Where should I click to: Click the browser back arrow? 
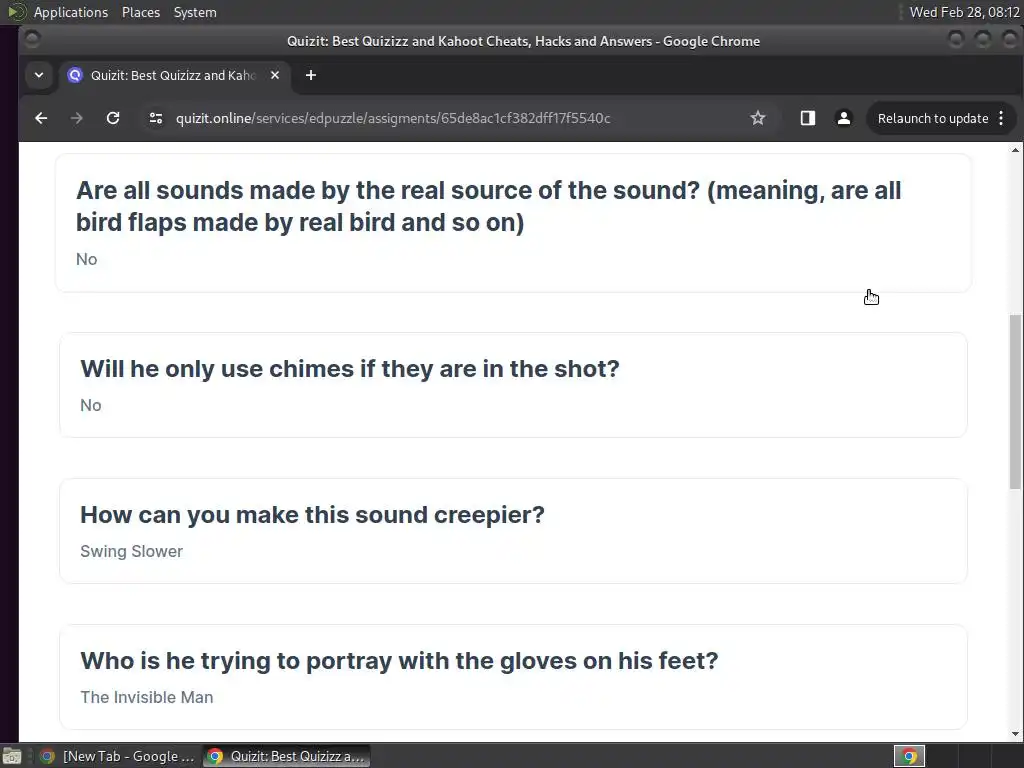click(x=41, y=118)
